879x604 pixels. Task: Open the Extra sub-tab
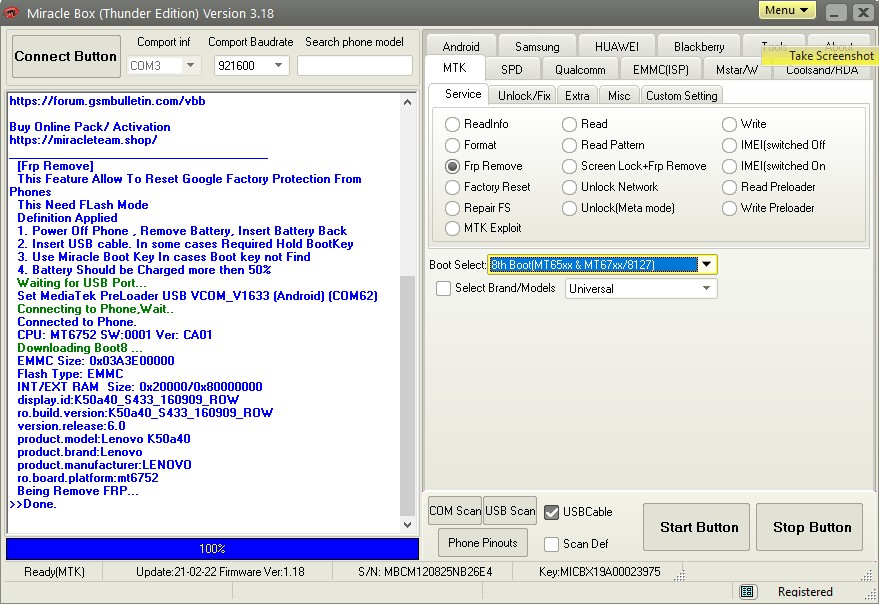coord(577,96)
